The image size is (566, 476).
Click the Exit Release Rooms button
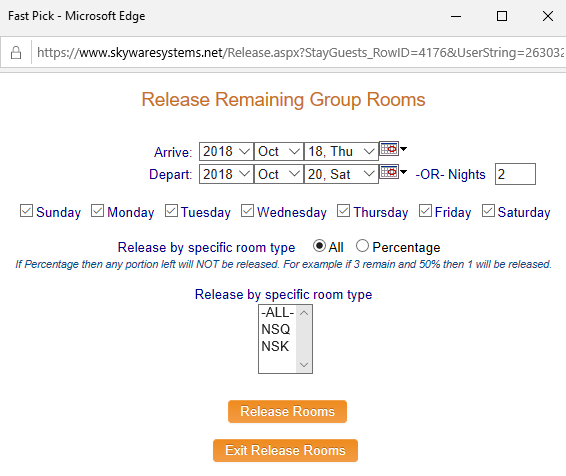(x=285, y=450)
